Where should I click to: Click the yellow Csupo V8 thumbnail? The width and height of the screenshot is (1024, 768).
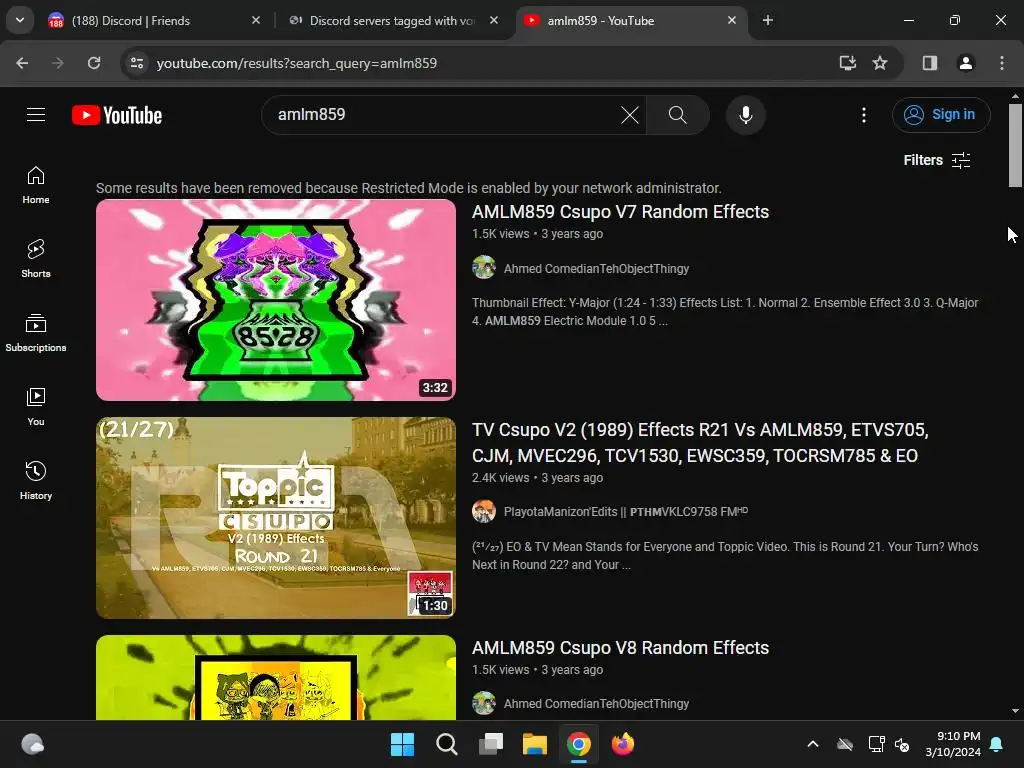[276, 678]
